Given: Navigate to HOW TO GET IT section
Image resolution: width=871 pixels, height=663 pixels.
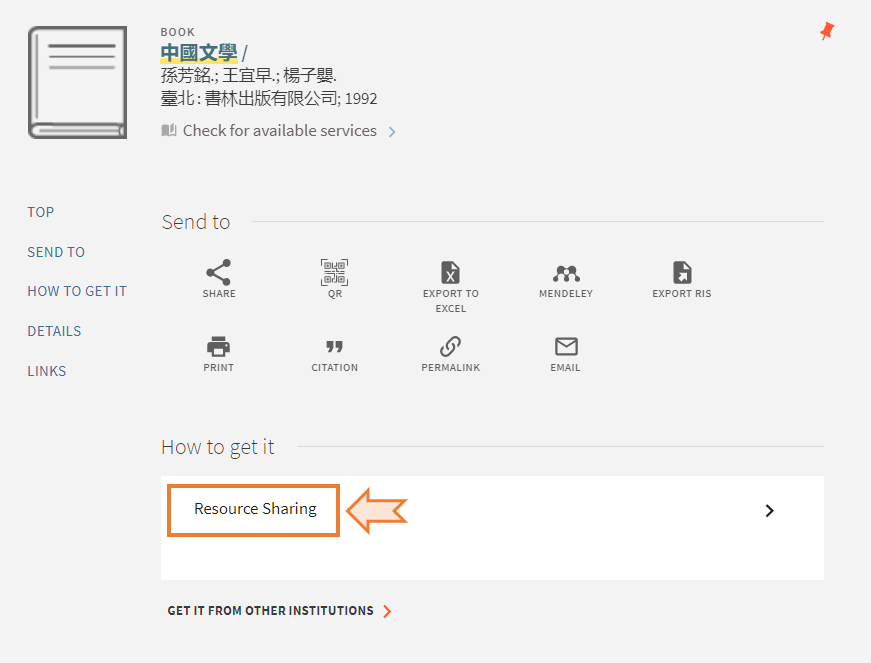Looking at the screenshot, I should (77, 291).
